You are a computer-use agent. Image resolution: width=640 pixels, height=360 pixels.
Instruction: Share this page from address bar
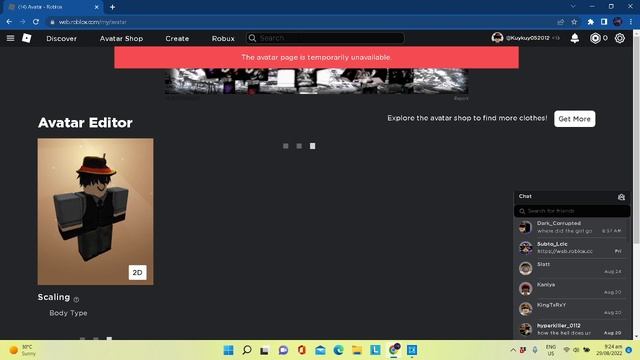(x=560, y=22)
